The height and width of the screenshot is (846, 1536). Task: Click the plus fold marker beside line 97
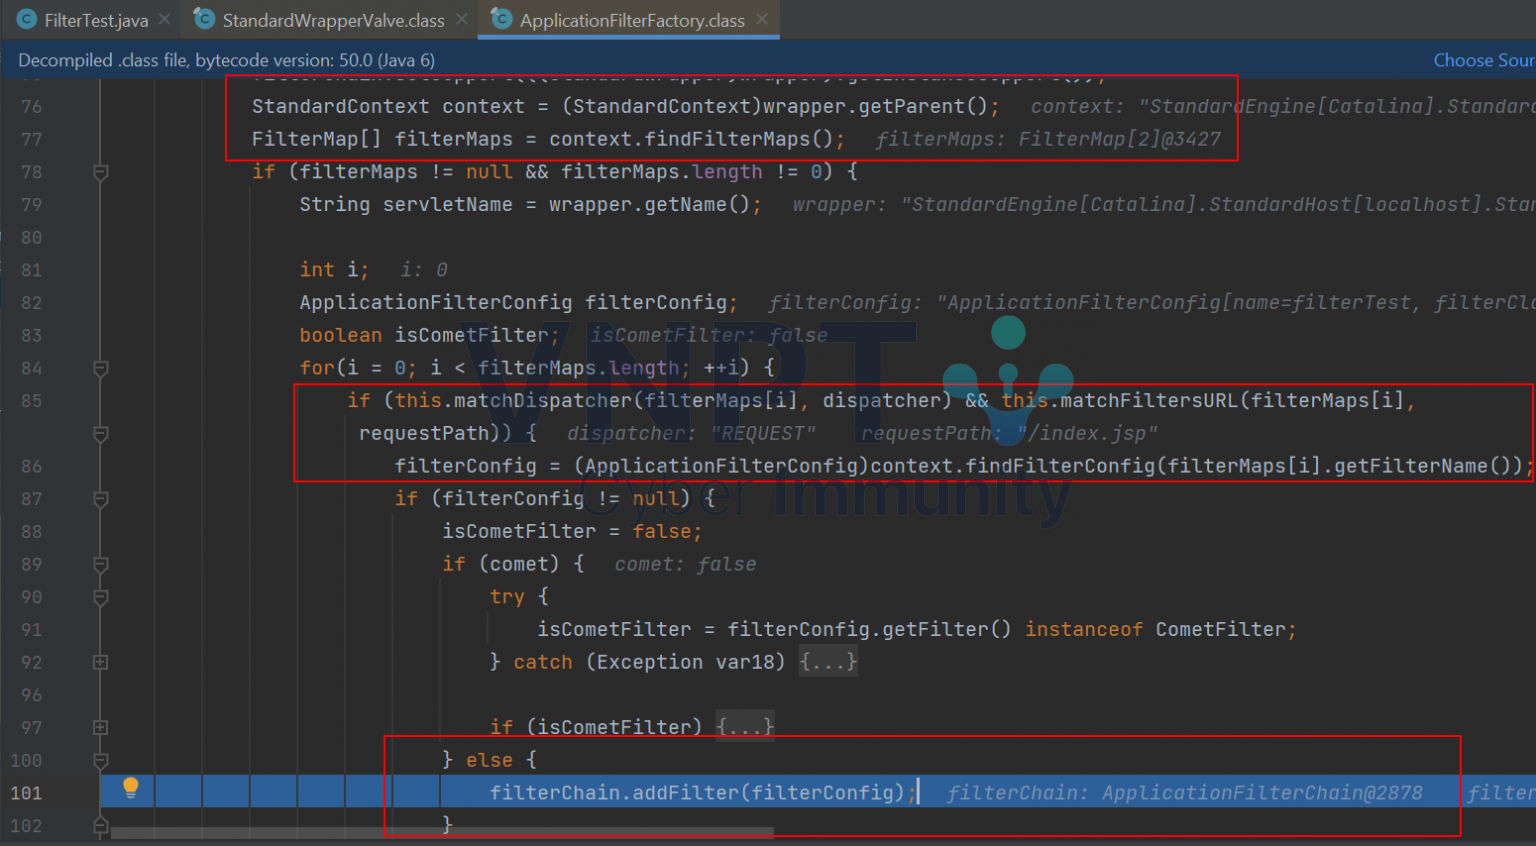[99, 727]
